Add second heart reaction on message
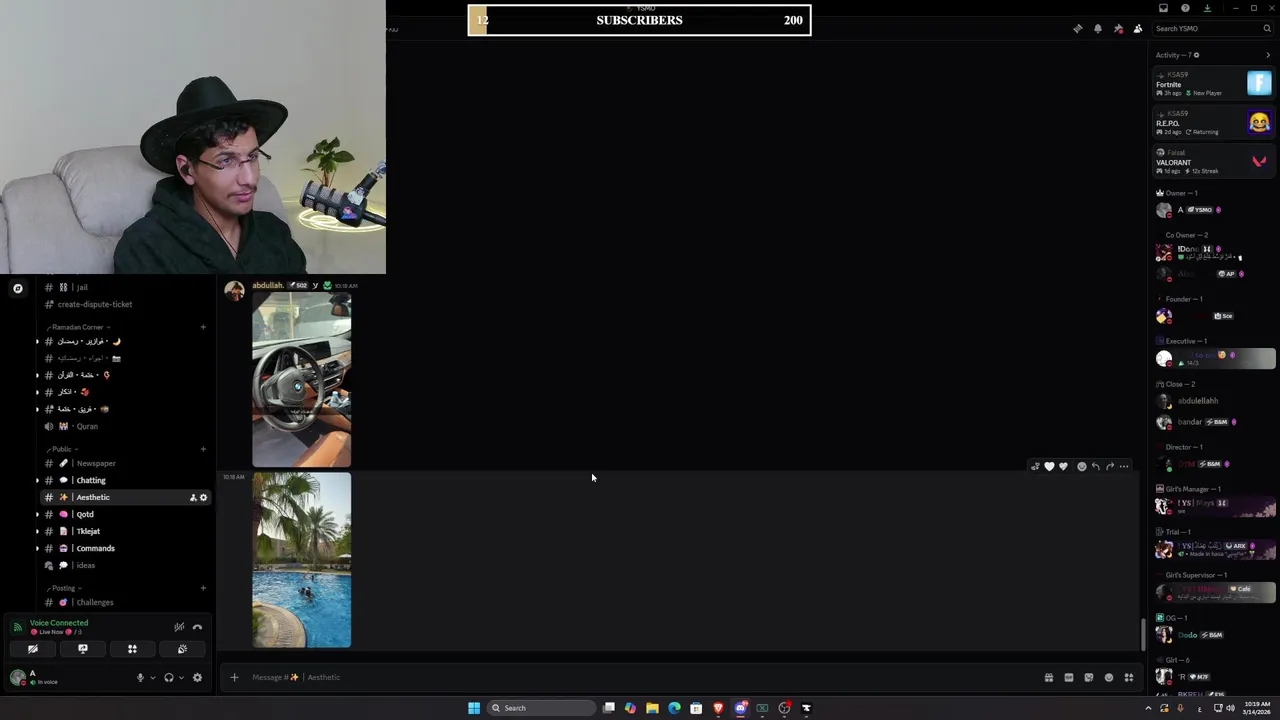 [x=1063, y=466]
